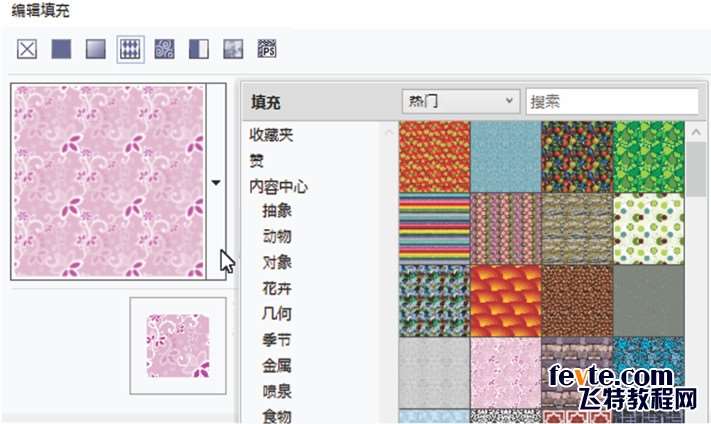The height and width of the screenshot is (424, 711).
Task: Pick the olive brushed camouflage thumbnail
Action: 577,229
